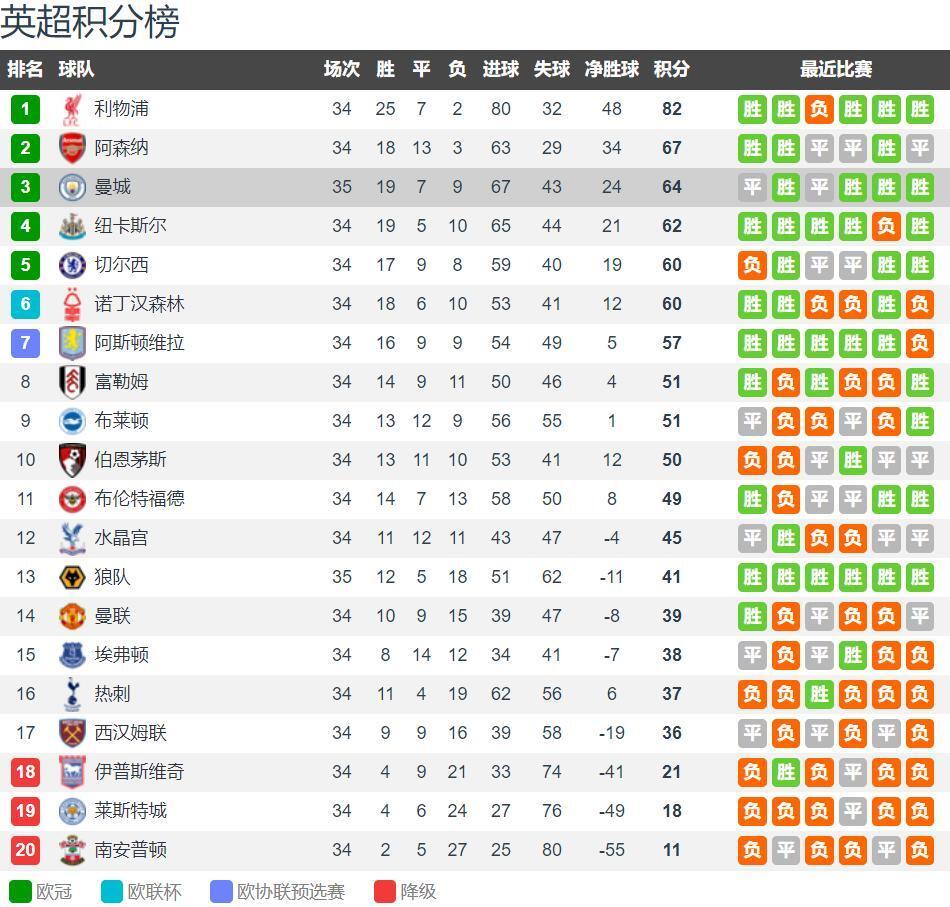Click the Newcastle club crest icon
The image size is (950, 907).
pyautogui.click(x=72, y=226)
